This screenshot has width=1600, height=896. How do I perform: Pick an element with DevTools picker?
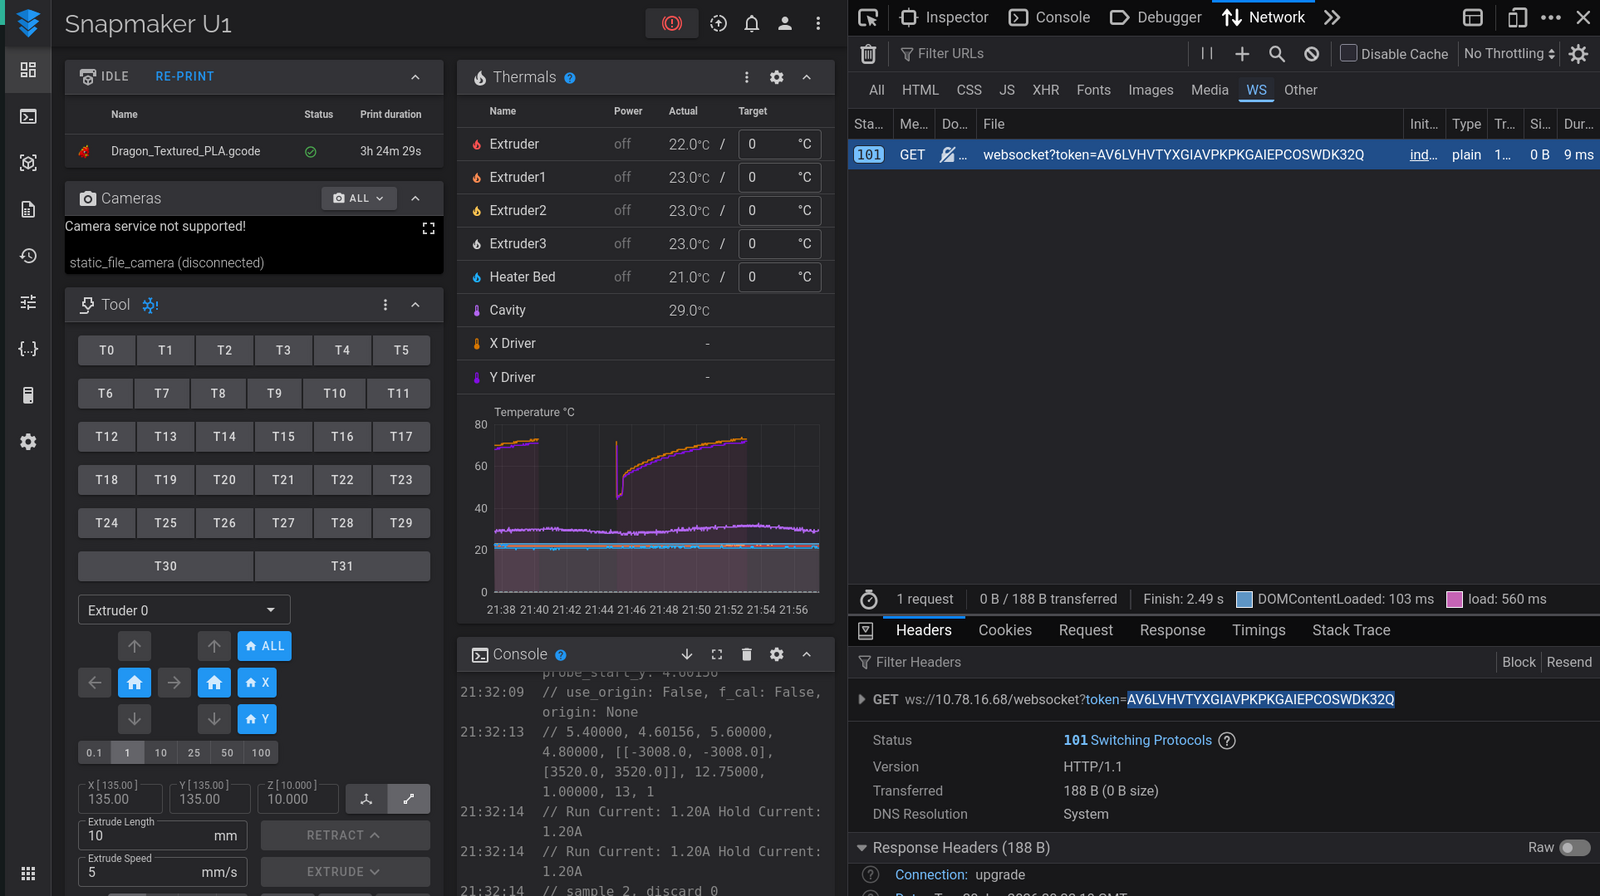[x=868, y=17]
